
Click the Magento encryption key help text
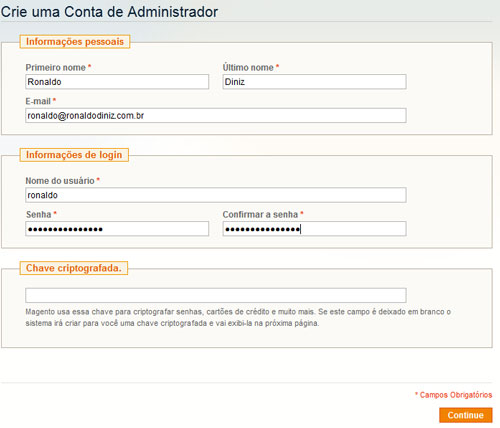[238, 317]
